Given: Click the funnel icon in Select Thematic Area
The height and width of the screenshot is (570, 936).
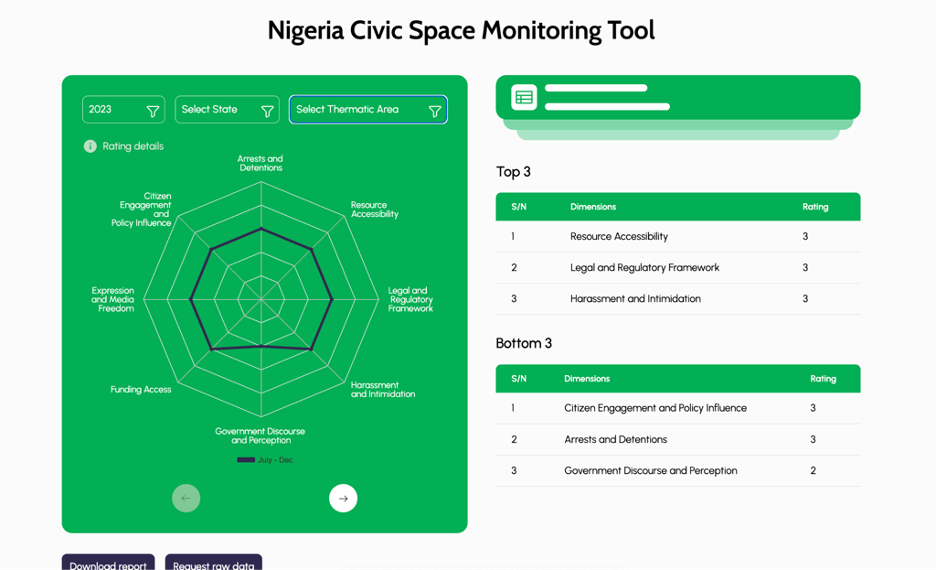Looking at the screenshot, I should [x=435, y=111].
